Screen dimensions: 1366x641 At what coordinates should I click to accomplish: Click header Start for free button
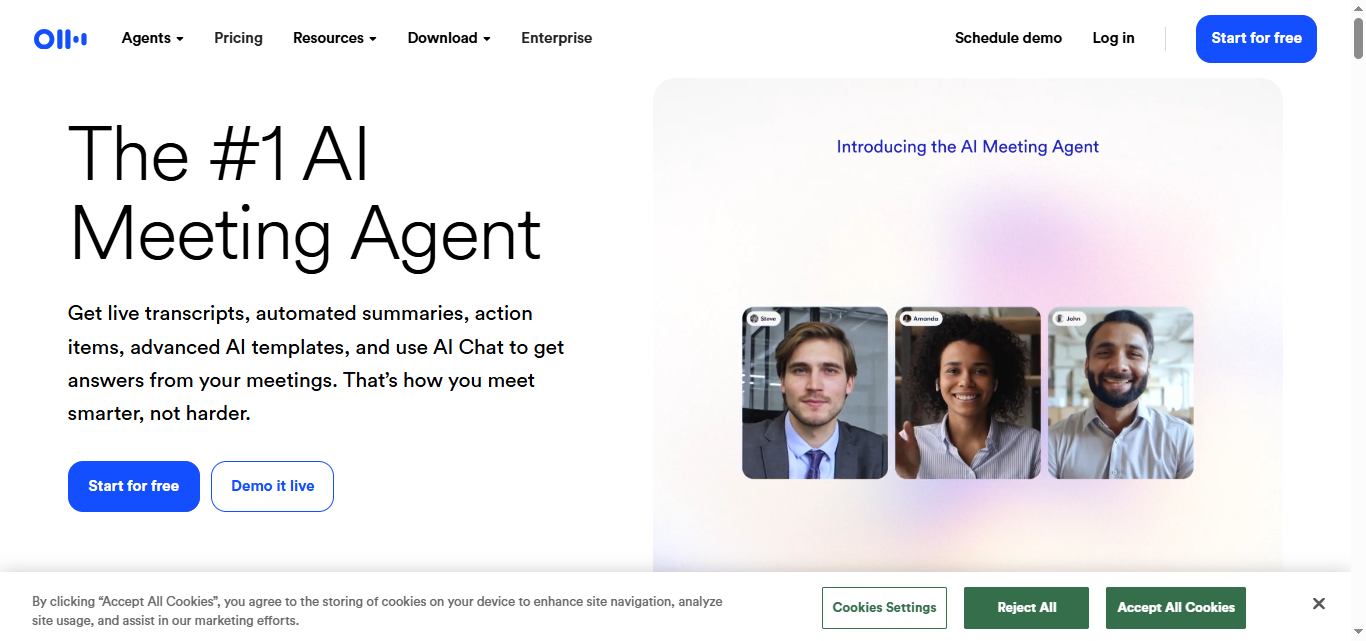click(x=1256, y=39)
